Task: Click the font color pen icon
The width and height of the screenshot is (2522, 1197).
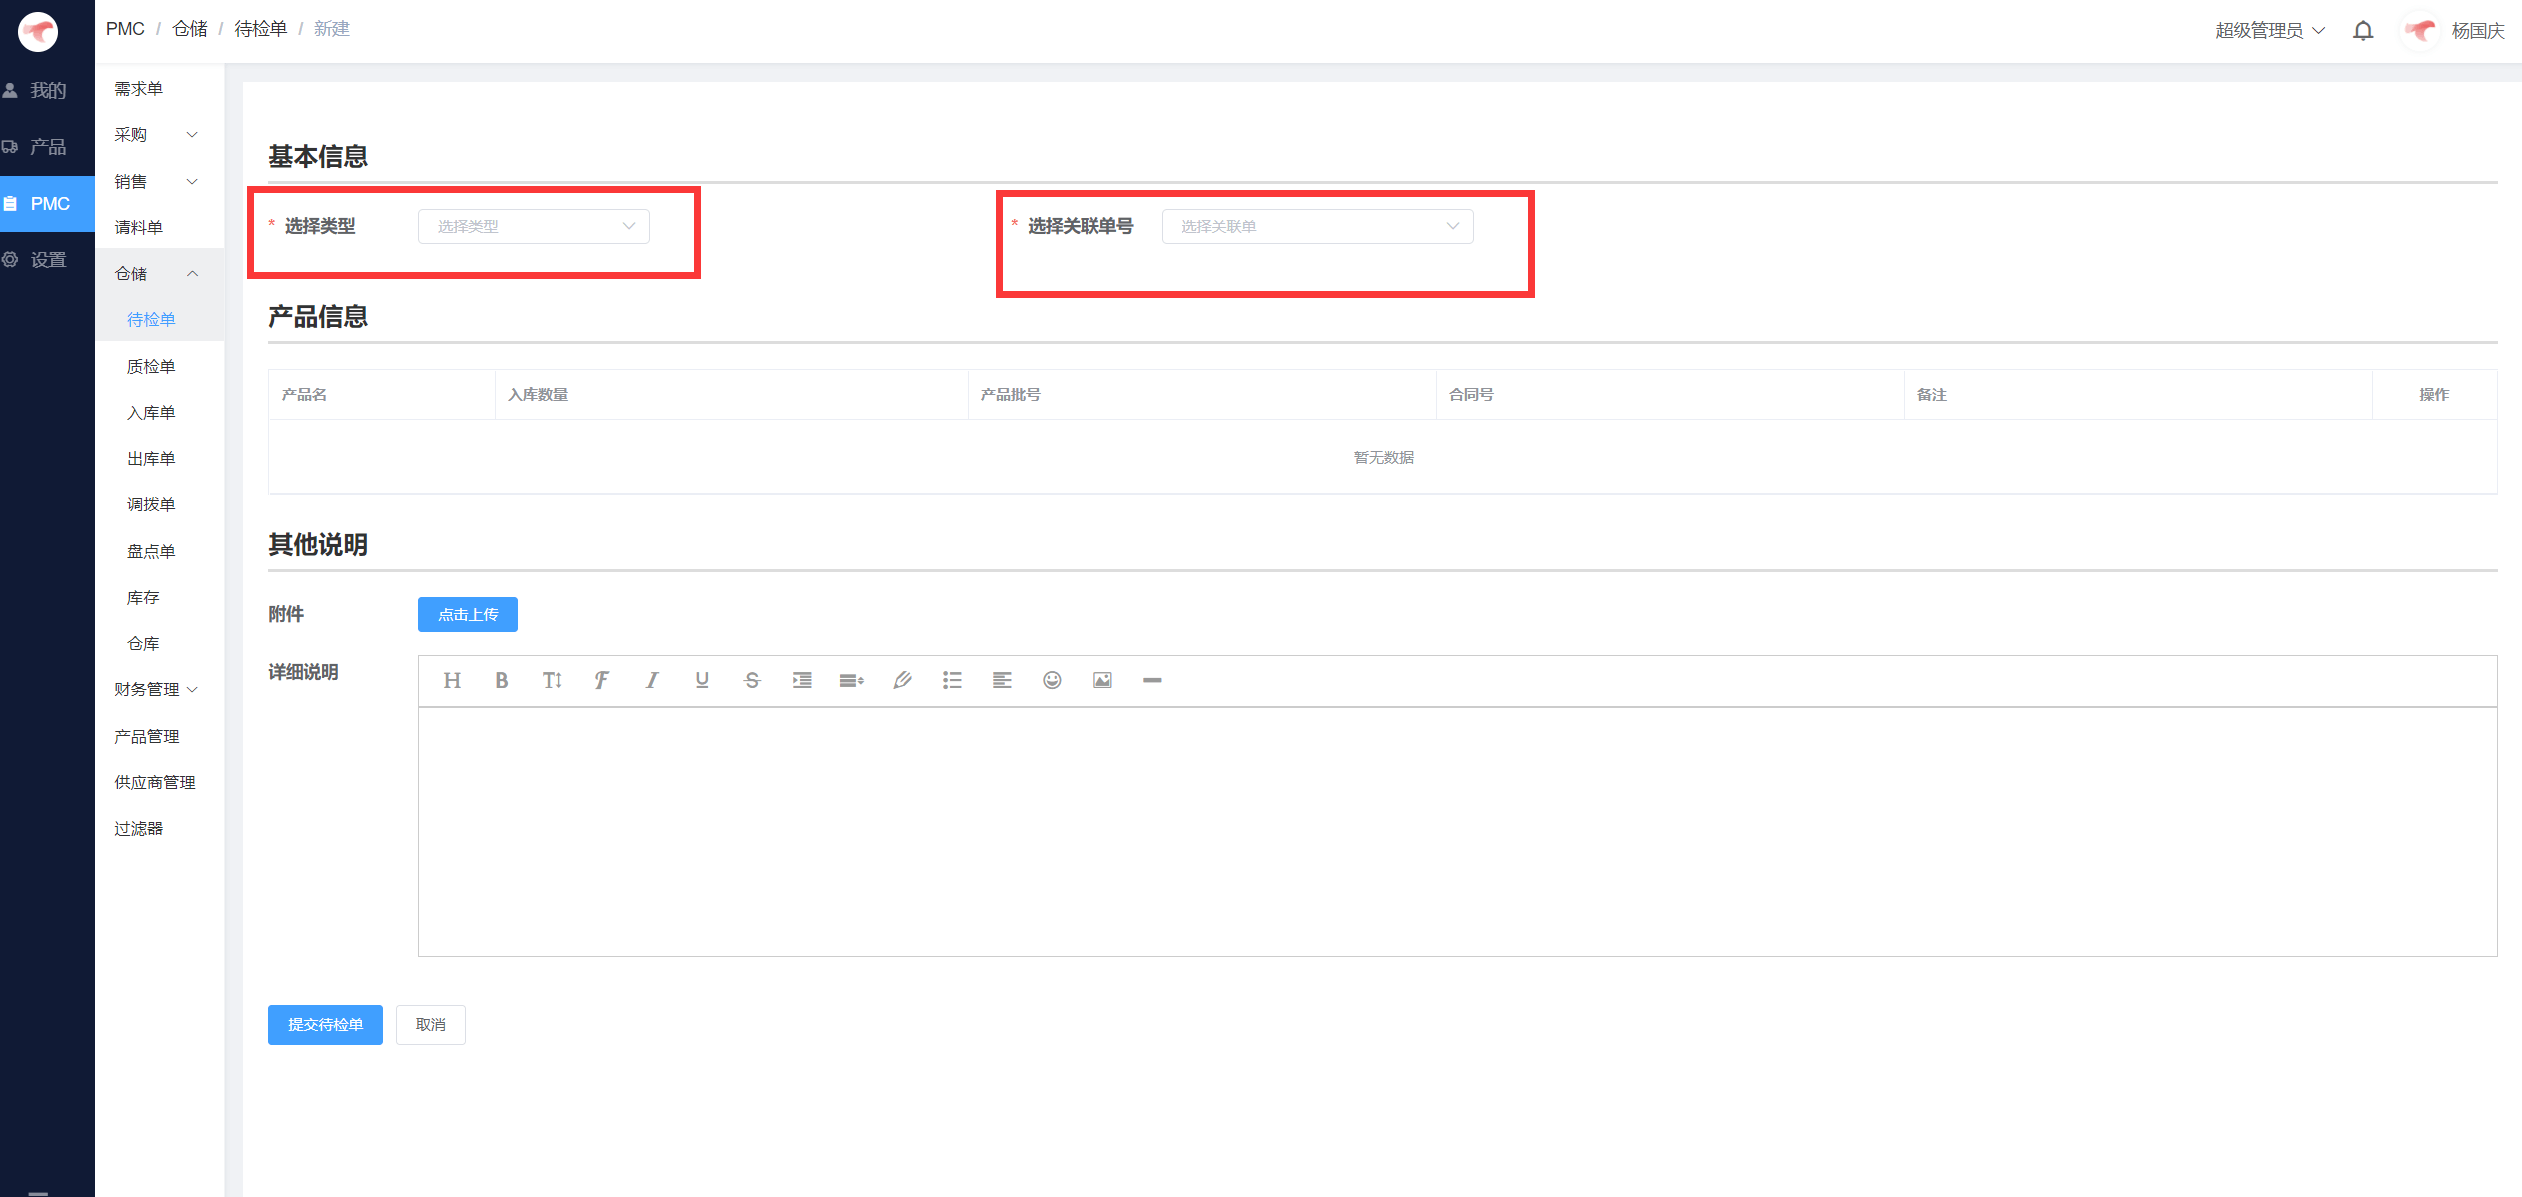Action: click(x=902, y=680)
